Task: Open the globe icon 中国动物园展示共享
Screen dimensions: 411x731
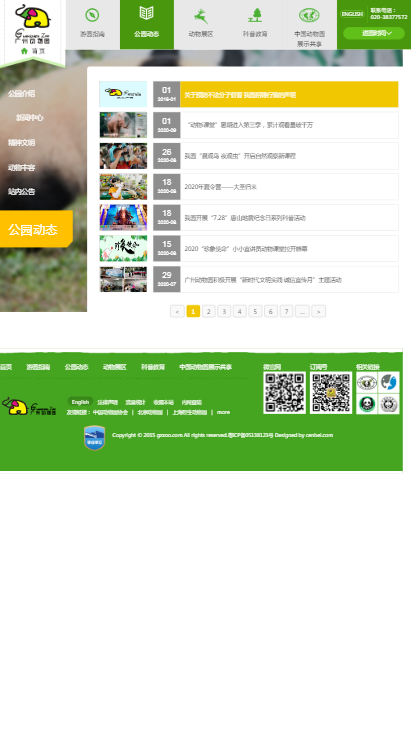Action: click(x=309, y=24)
